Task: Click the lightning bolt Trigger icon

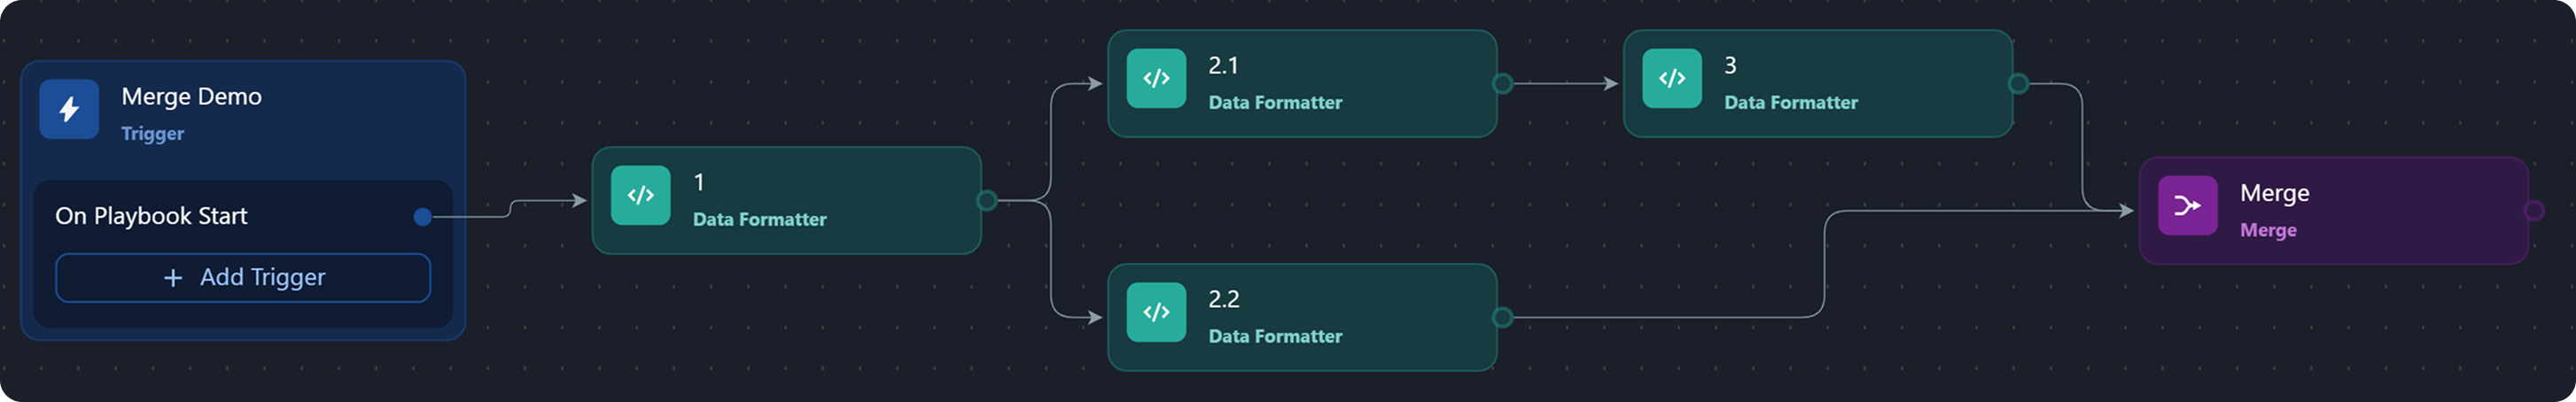Action: pos(69,109)
